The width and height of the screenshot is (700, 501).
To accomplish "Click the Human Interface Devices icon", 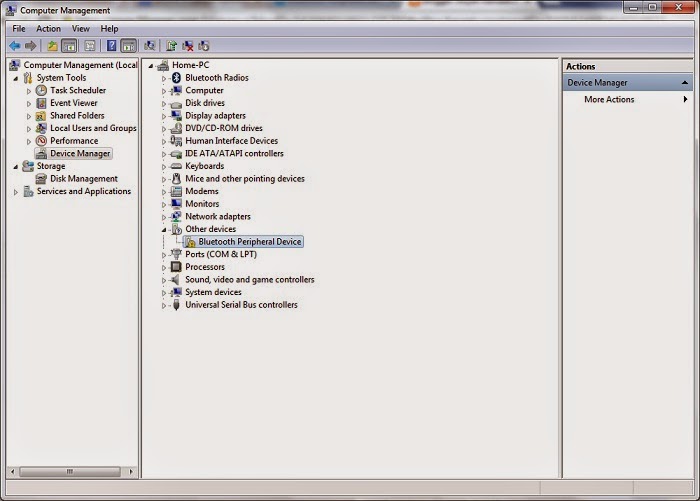I will 176,141.
